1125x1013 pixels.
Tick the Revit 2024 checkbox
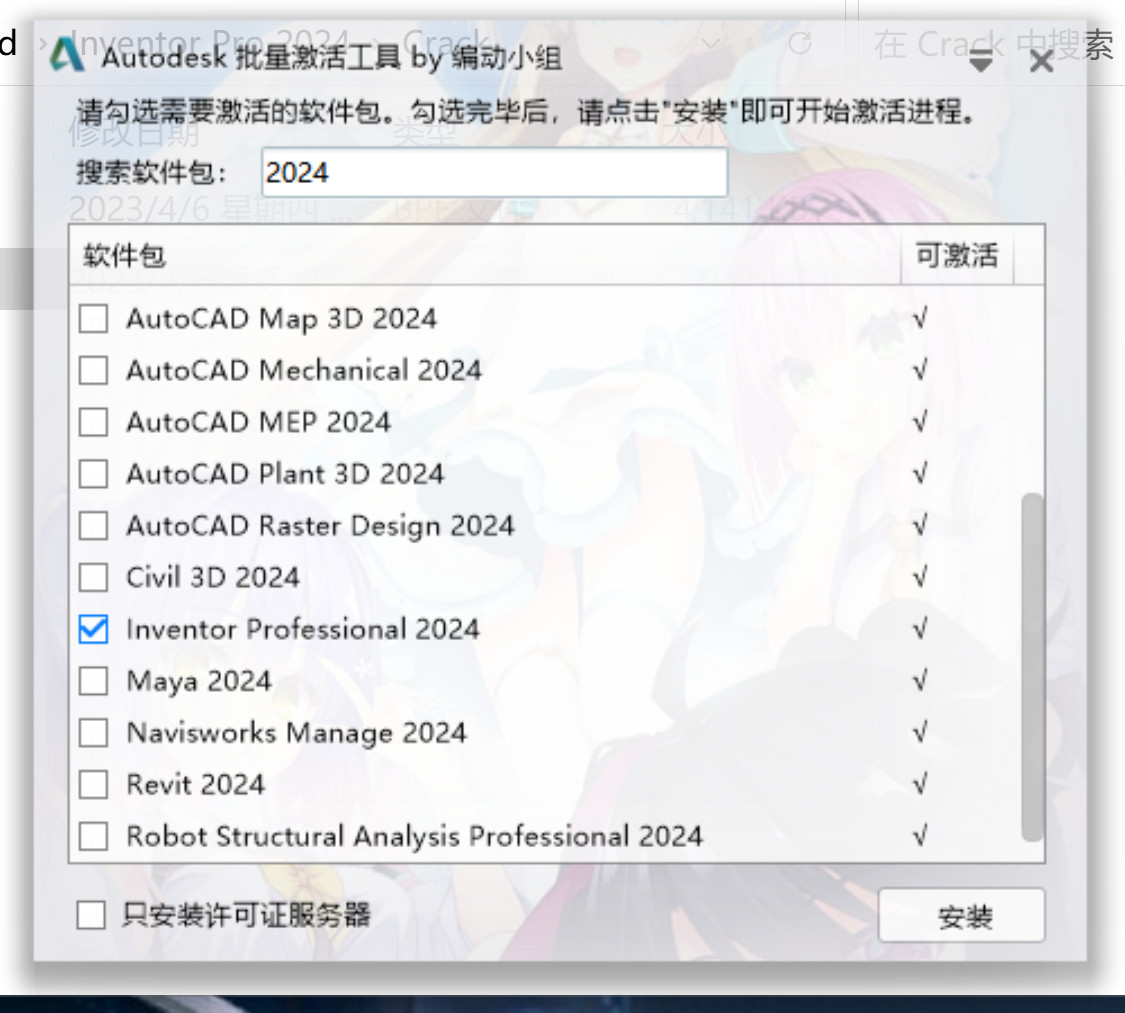pos(93,784)
